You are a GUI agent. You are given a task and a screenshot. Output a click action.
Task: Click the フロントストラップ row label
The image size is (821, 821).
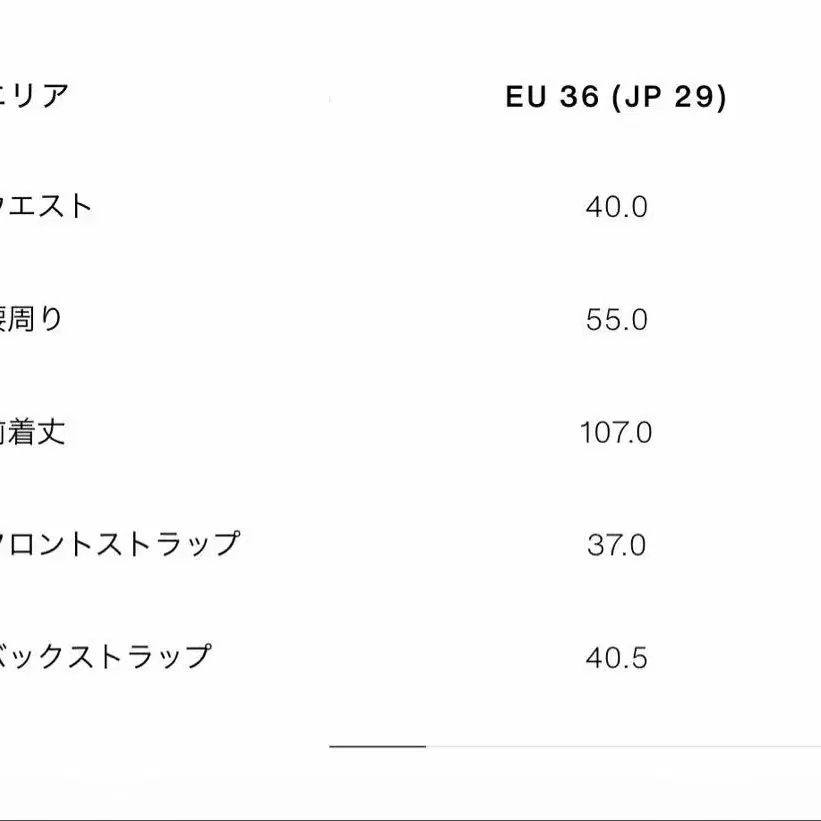coord(120,545)
